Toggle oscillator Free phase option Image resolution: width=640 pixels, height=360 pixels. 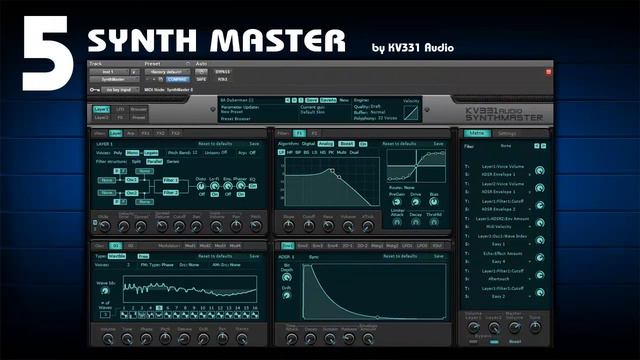click(x=143, y=256)
